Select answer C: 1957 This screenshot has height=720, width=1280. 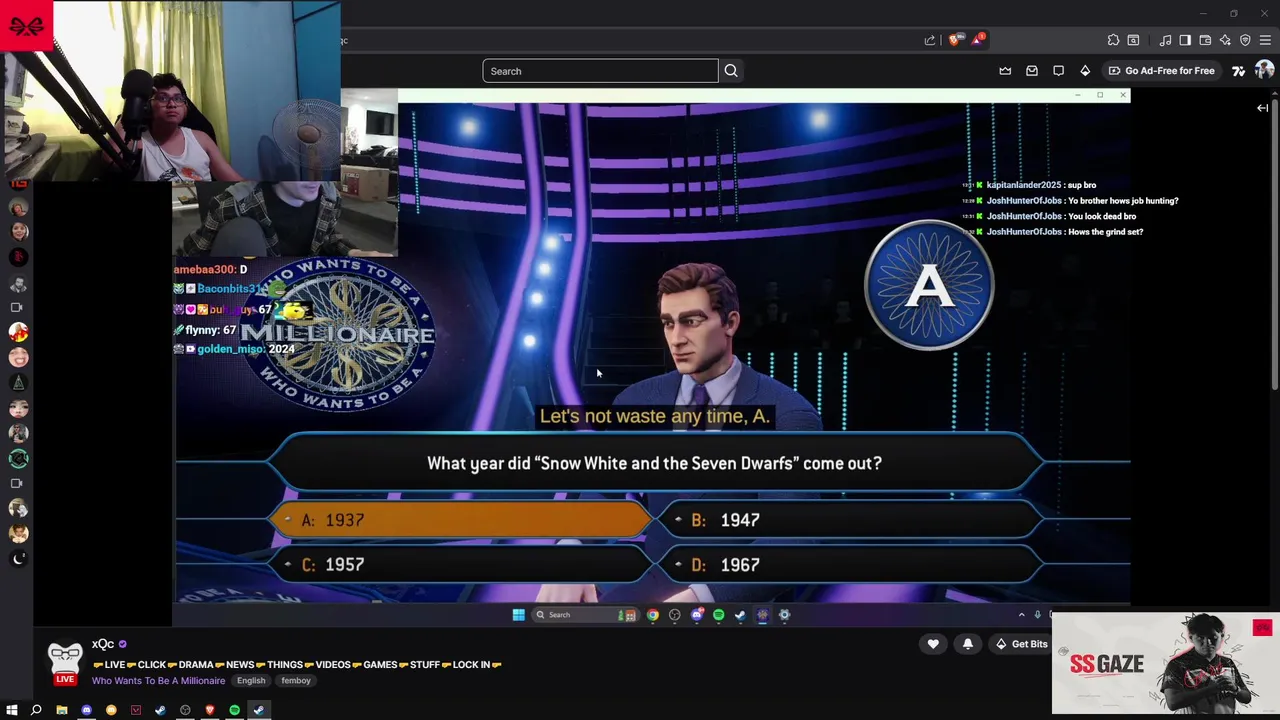pyautogui.click(x=463, y=565)
